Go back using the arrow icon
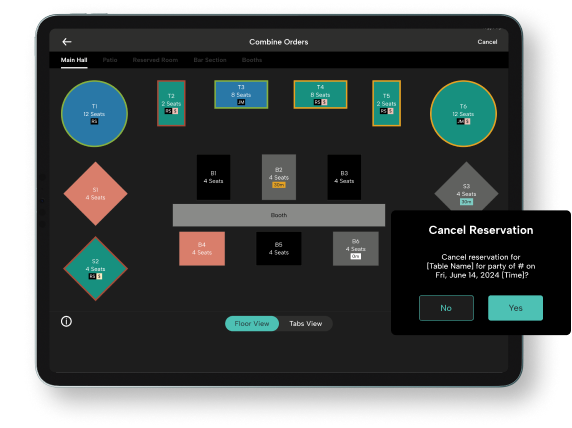 [x=67, y=42]
